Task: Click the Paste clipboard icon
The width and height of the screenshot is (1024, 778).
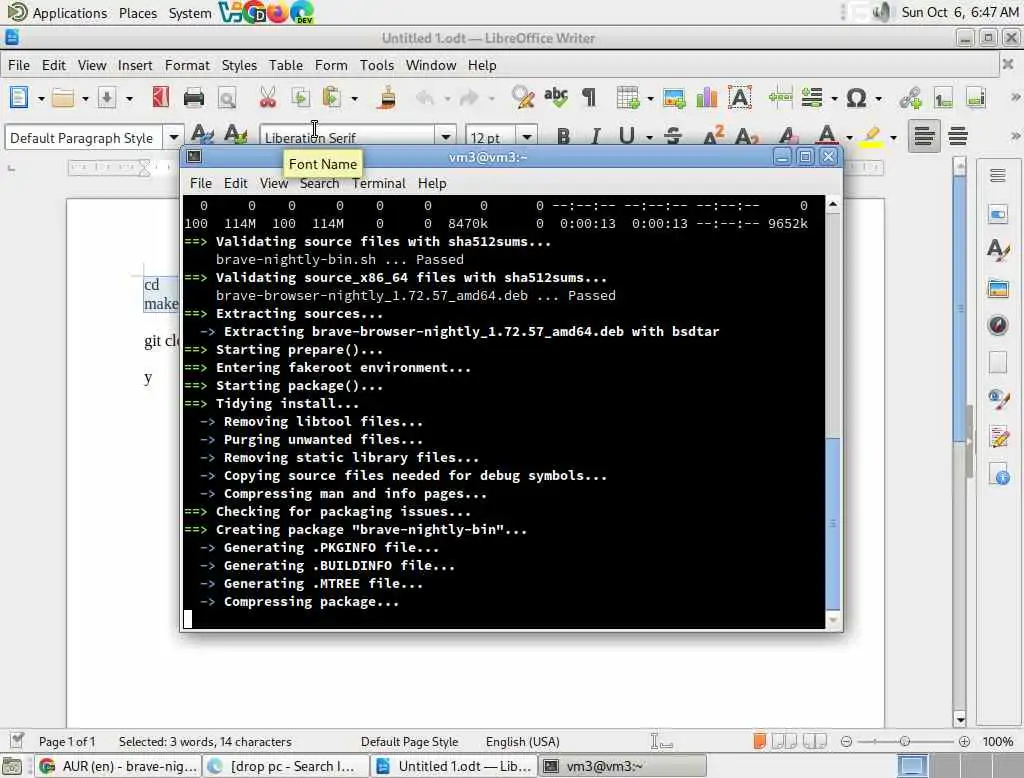Action: click(x=332, y=98)
